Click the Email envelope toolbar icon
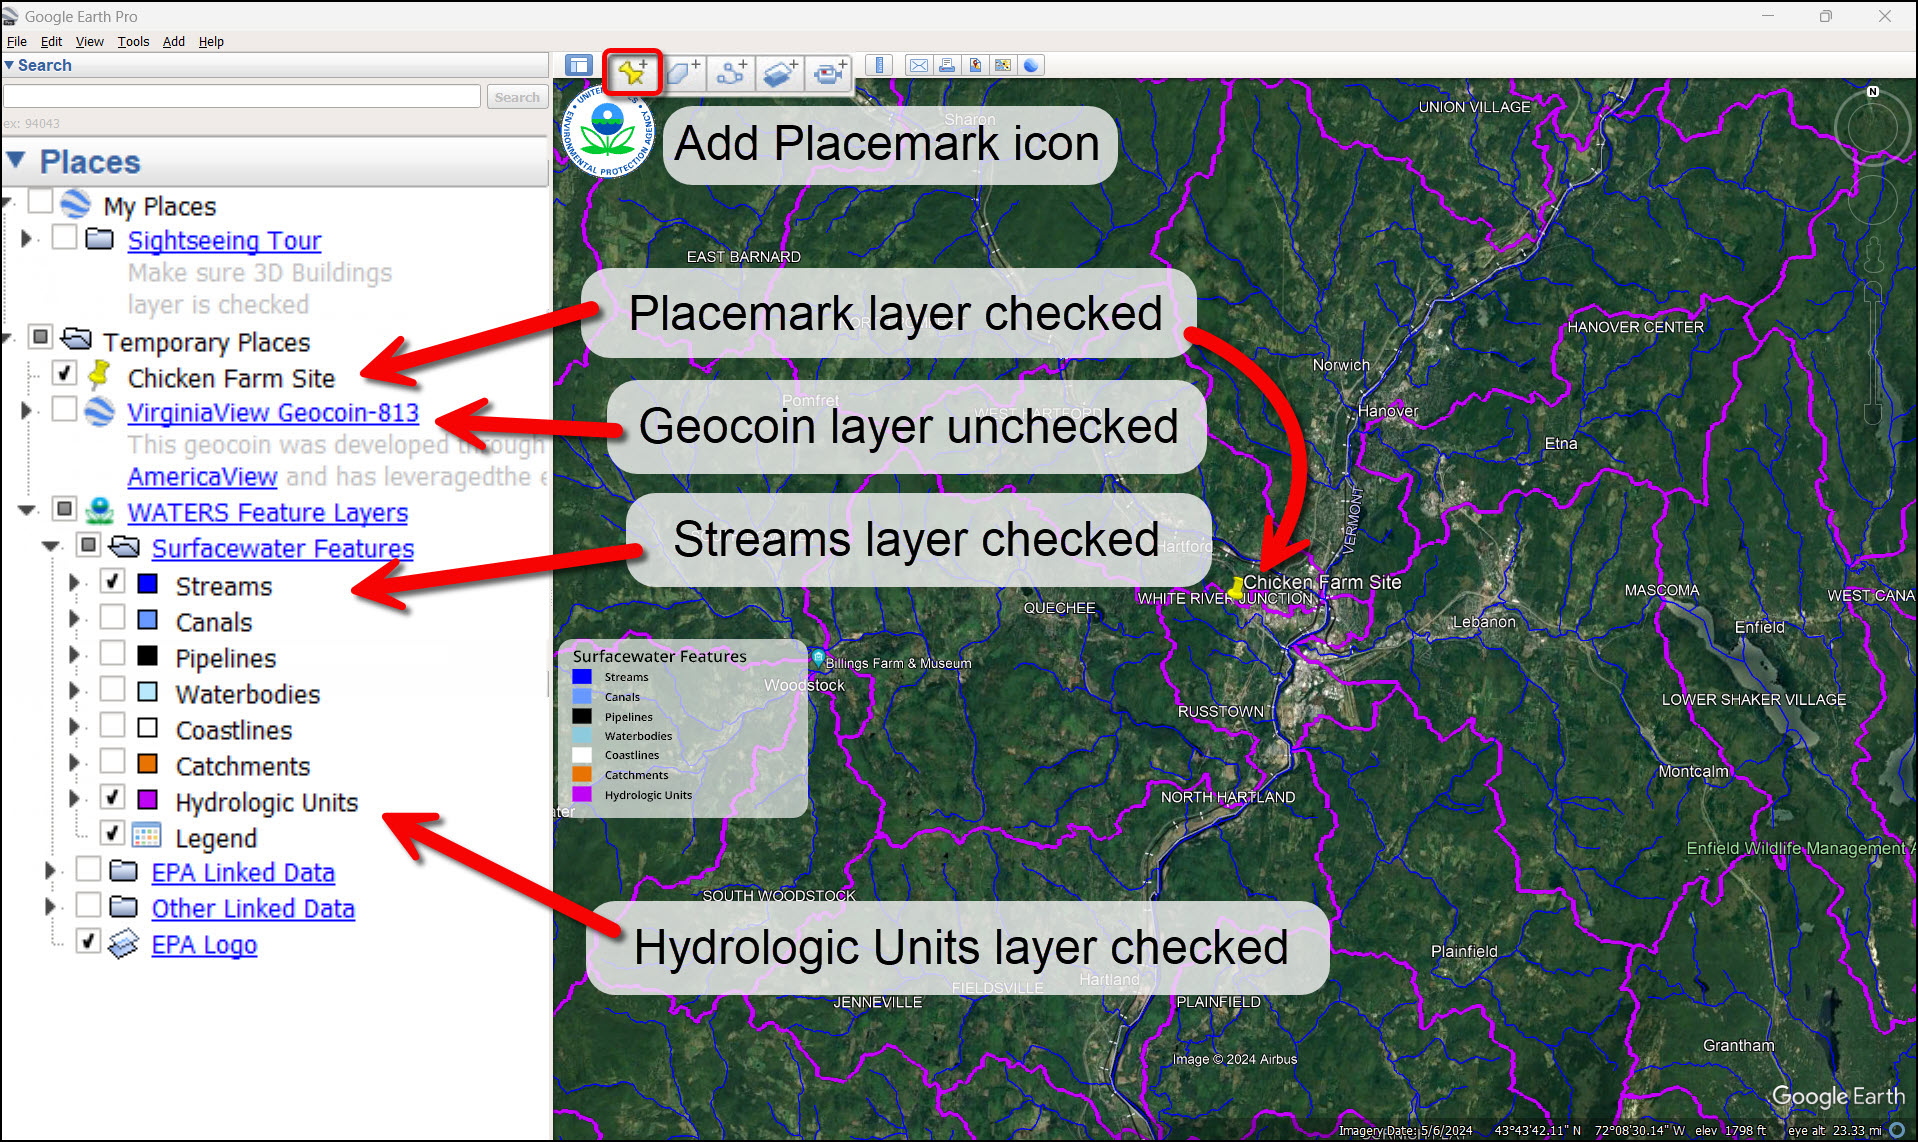1918x1142 pixels. (x=918, y=66)
